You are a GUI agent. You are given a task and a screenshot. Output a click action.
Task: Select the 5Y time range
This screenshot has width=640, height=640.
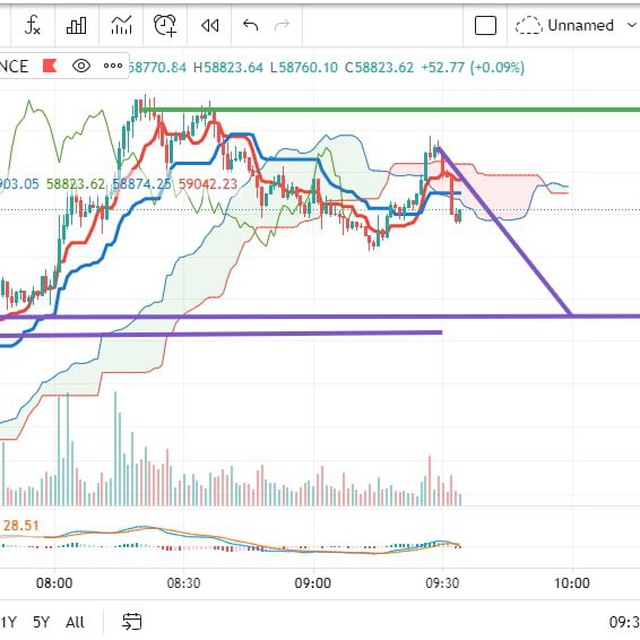(41, 622)
